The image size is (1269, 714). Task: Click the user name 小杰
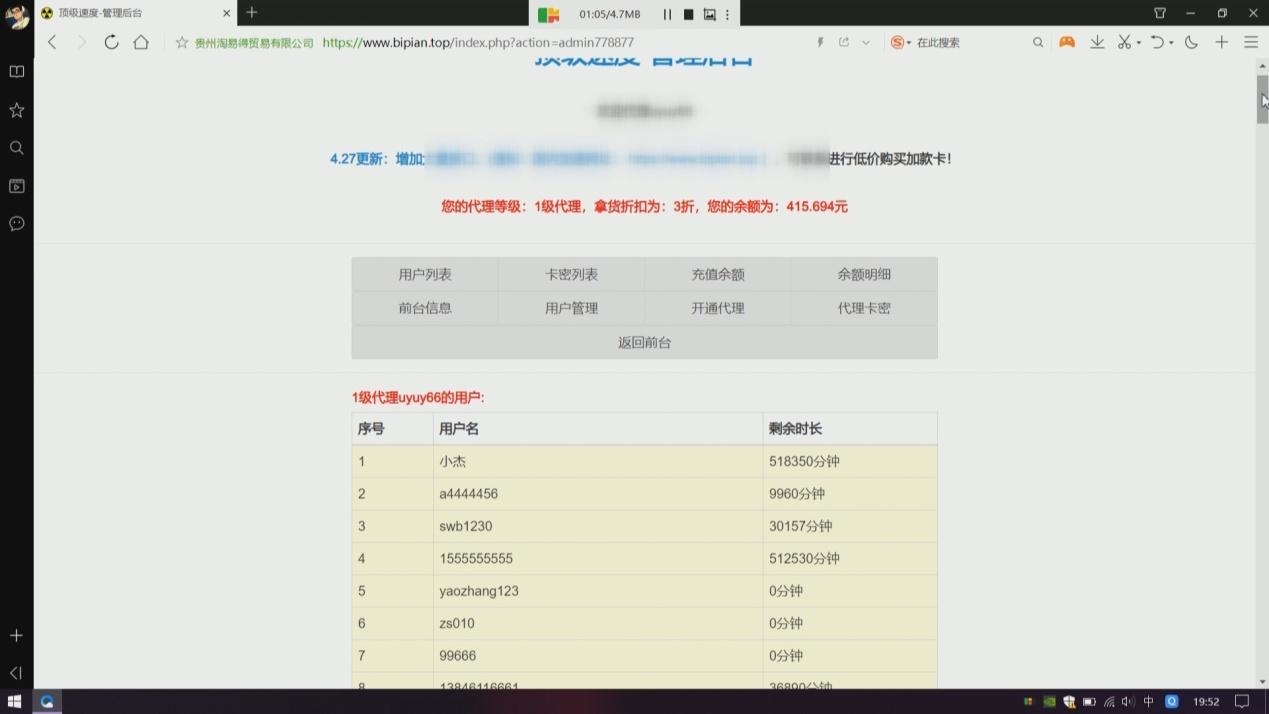coord(452,461)
